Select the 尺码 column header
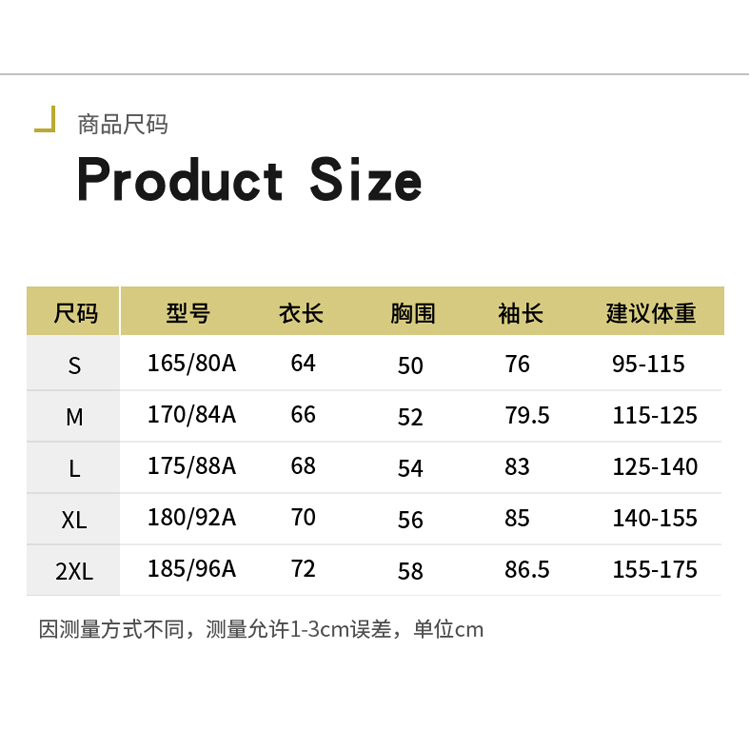Screen dimensions: 750x750 (x=75, y=313)
